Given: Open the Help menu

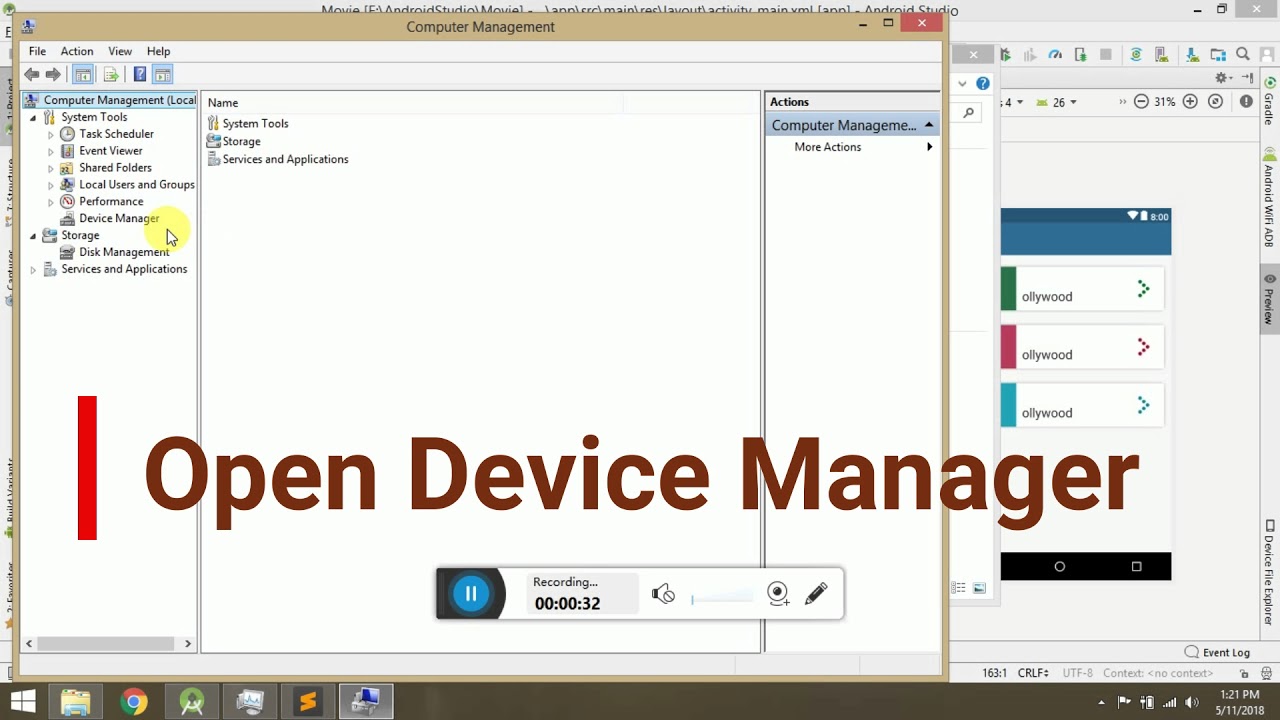Looking at the screenshot, I should coord(158,51).
